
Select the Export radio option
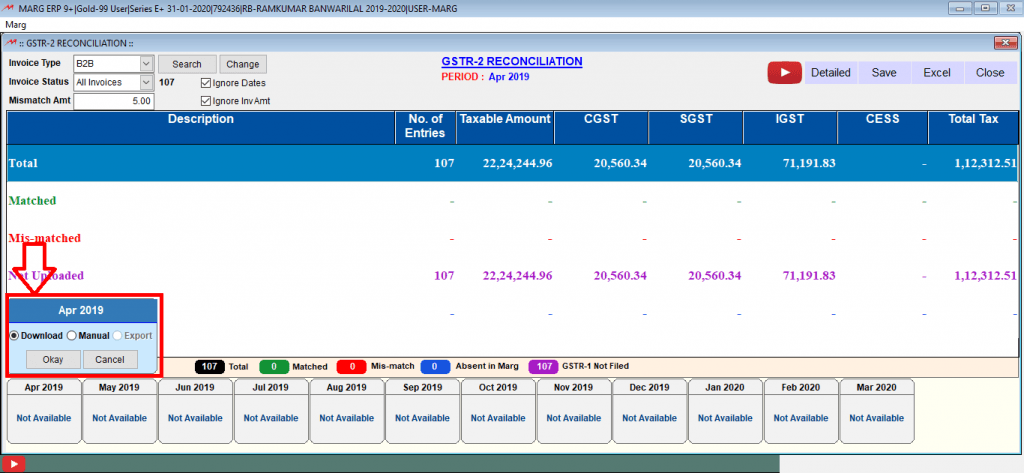click(x=118, y=336)
